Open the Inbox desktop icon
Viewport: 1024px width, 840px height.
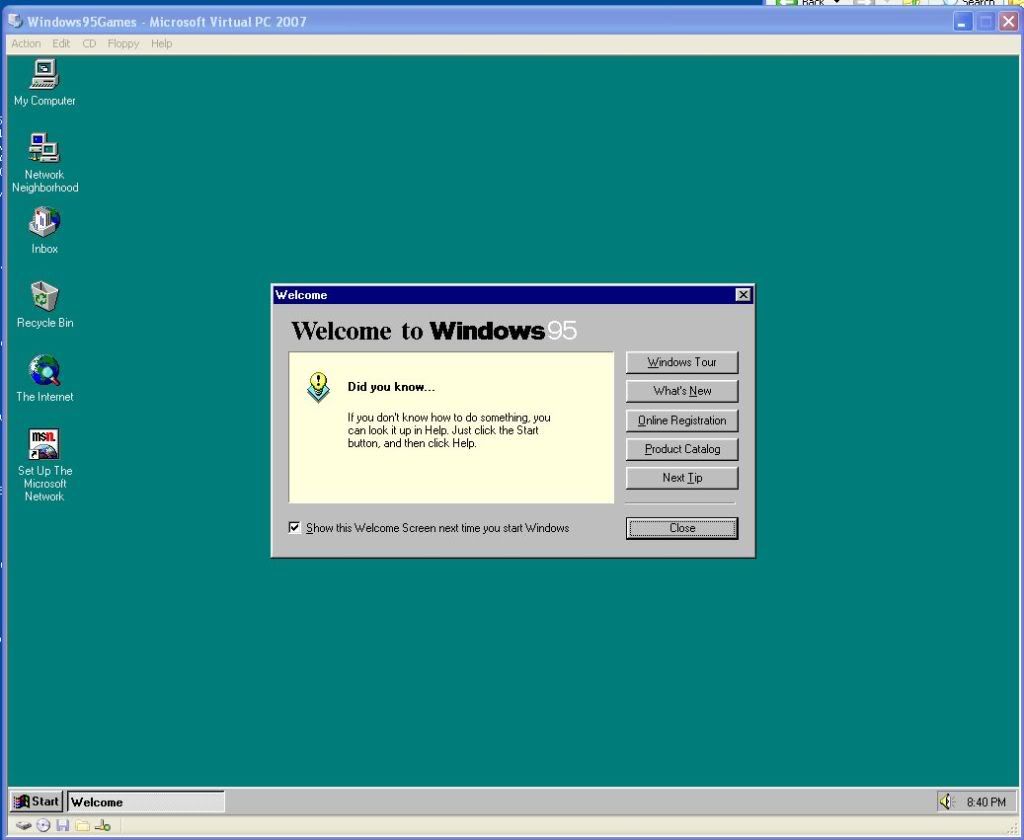(x=44, y=223)
